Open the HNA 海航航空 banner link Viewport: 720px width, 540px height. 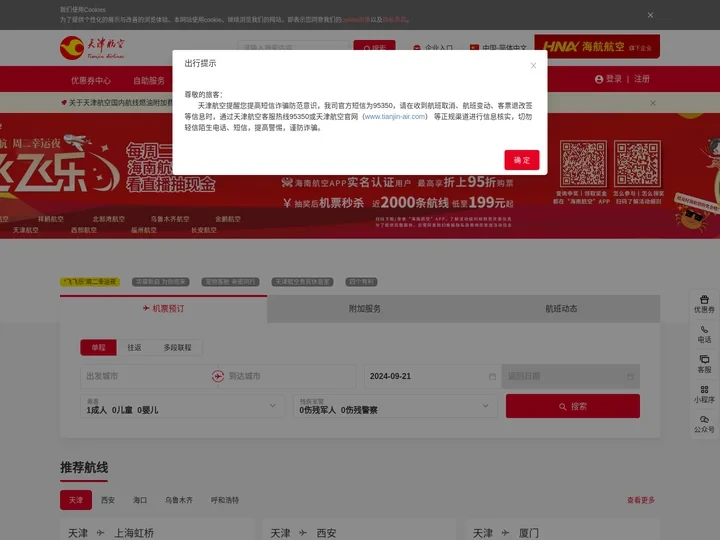point(597,46)
